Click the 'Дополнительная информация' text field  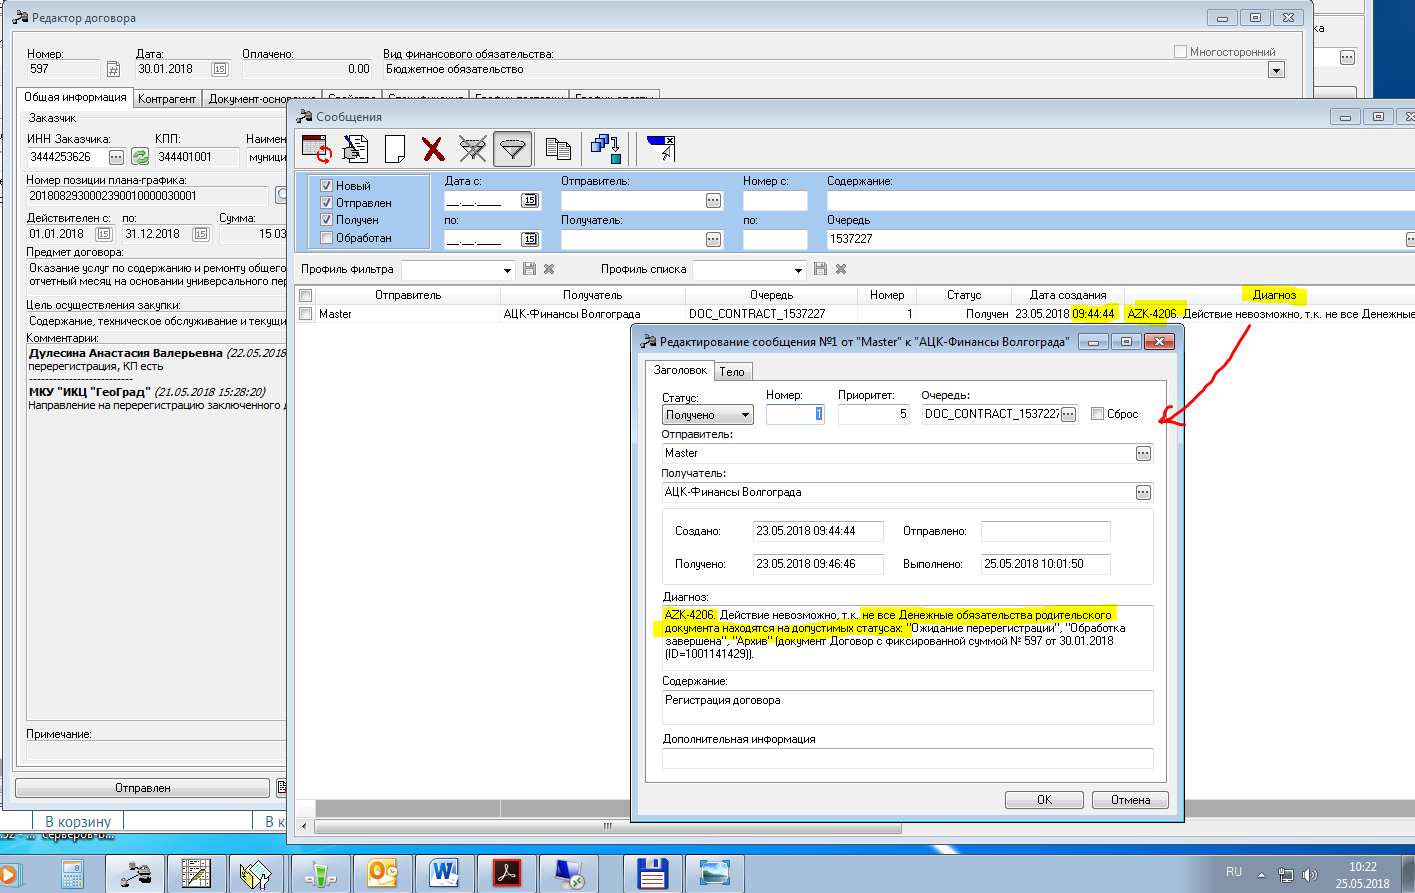pos(907,758)
